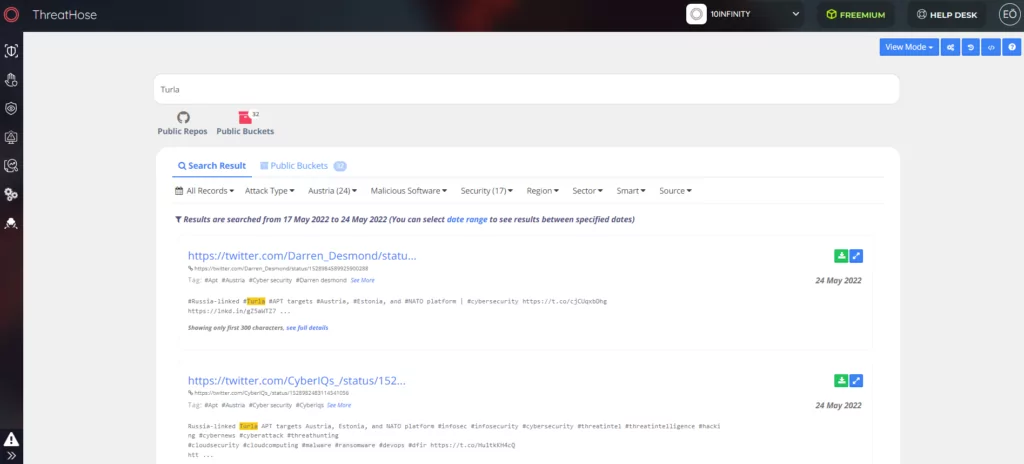Open the Austria (24) filter dropdown
This screenshot has height=464, width=1024.
coord(332,191)
